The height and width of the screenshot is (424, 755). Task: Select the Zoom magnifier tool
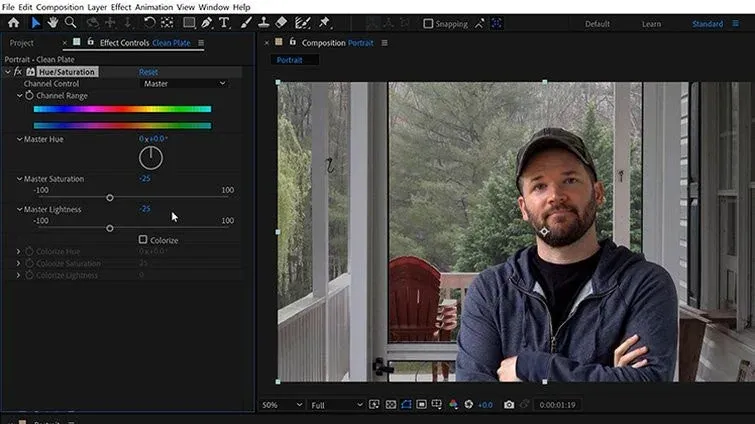pos(70,23)
